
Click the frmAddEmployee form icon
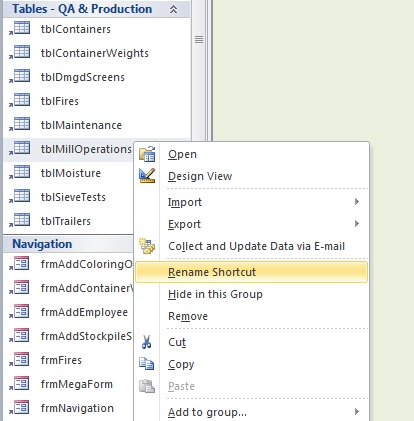click(x=19, y=312)
